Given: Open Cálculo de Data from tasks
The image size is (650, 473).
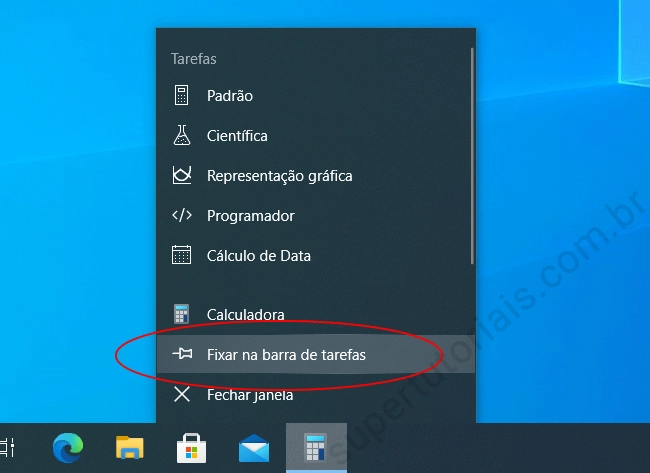Looking at the screenshot, I should (x=315, y=255).
